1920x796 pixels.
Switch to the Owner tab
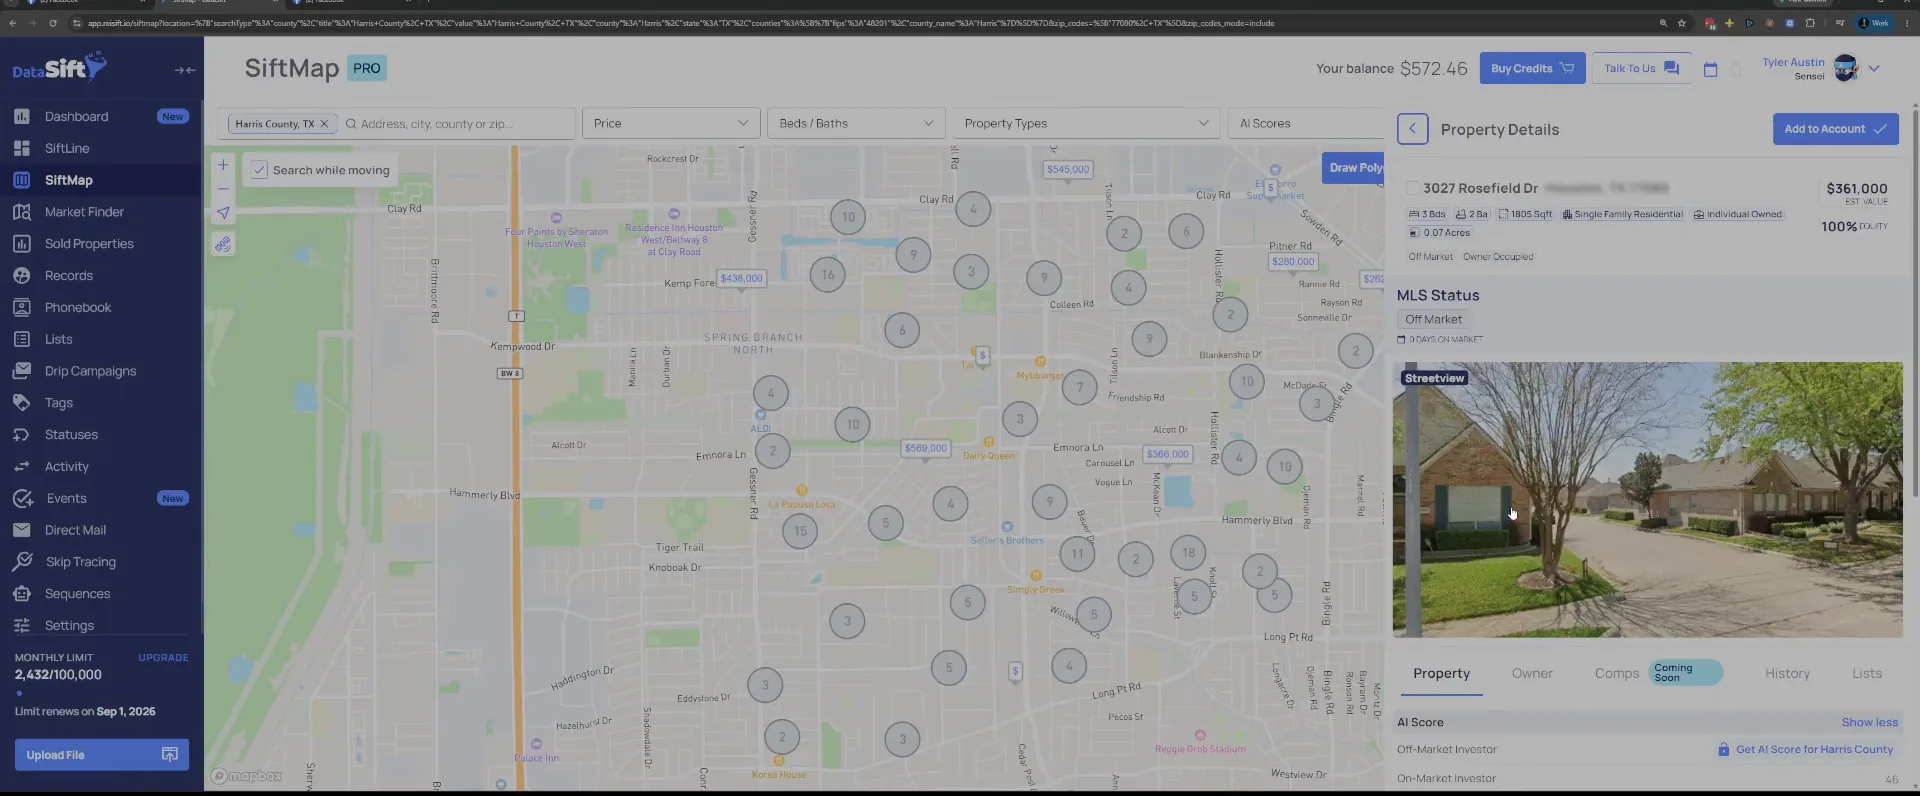pos(1532,674)
